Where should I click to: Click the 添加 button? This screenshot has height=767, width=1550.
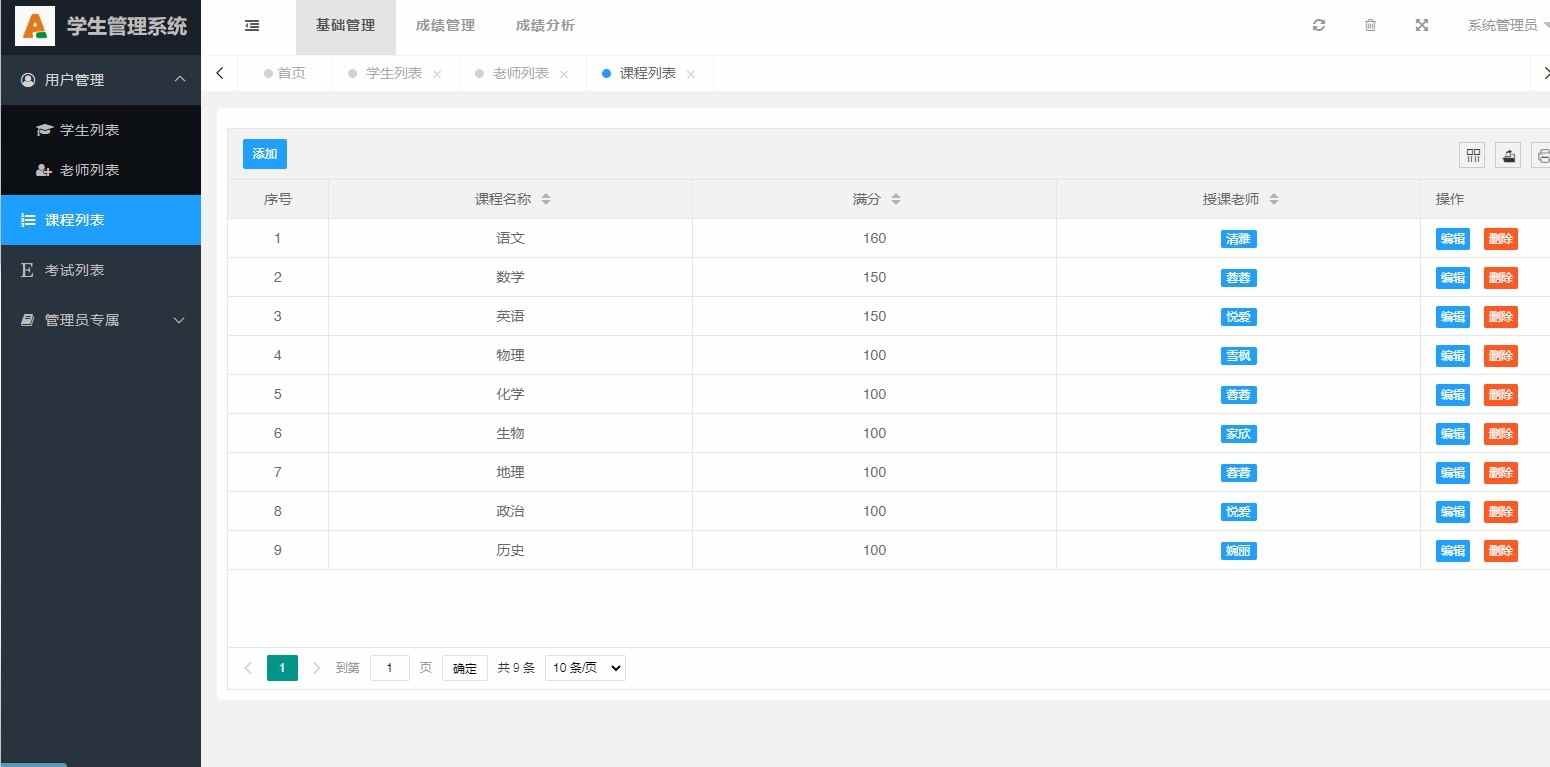[264, 154]
